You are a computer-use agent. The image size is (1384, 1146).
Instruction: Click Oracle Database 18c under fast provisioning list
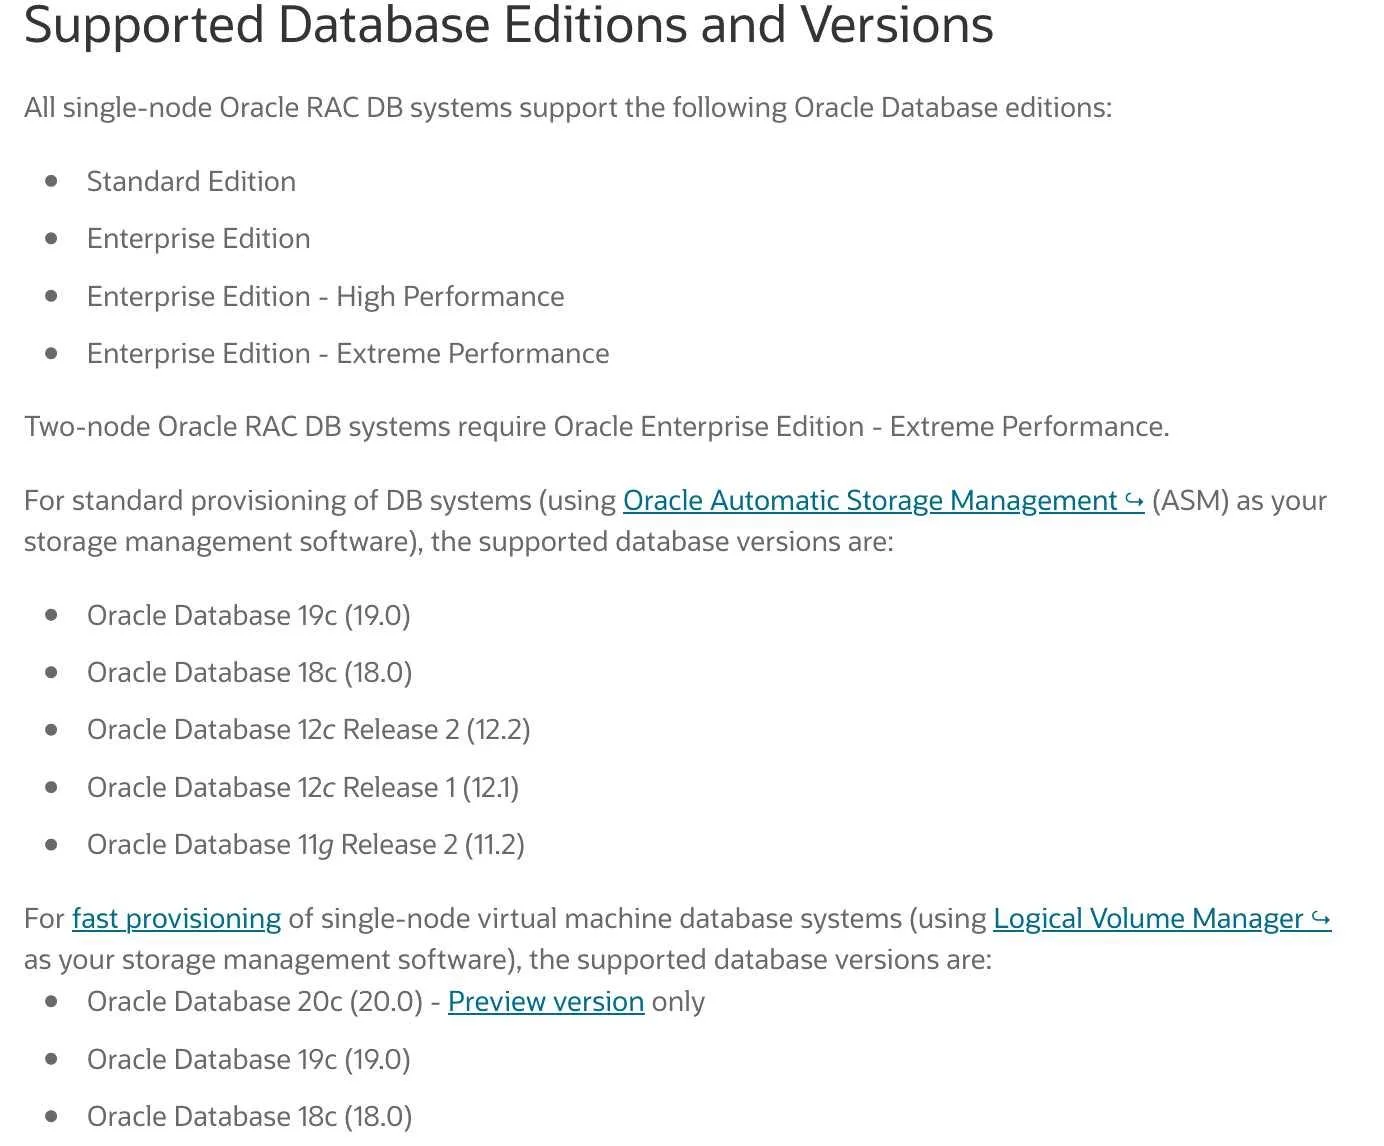pos(249,1116)
